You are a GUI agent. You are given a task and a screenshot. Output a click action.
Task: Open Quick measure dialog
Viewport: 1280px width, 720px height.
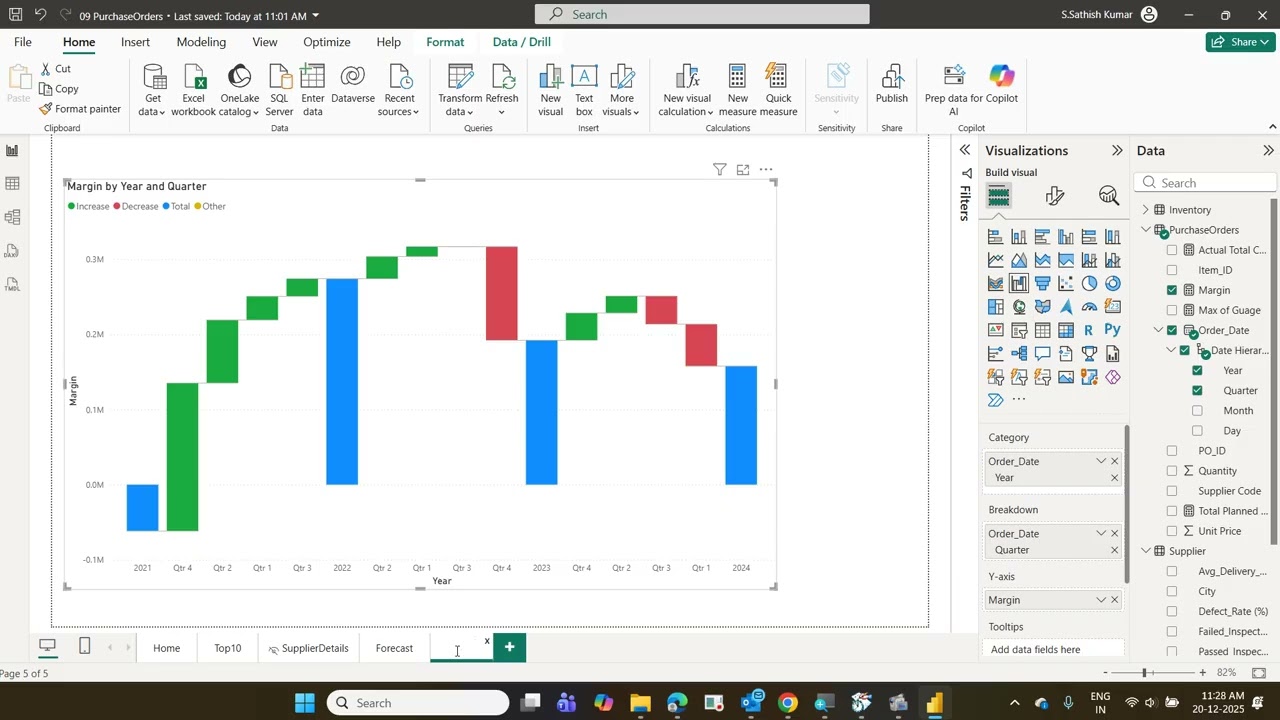[778, 91]
